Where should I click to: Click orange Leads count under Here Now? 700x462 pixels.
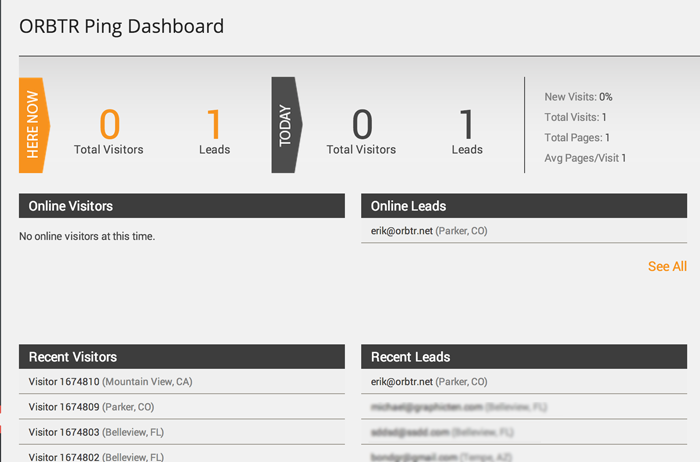pyautogui.click(x=214, y=124)
